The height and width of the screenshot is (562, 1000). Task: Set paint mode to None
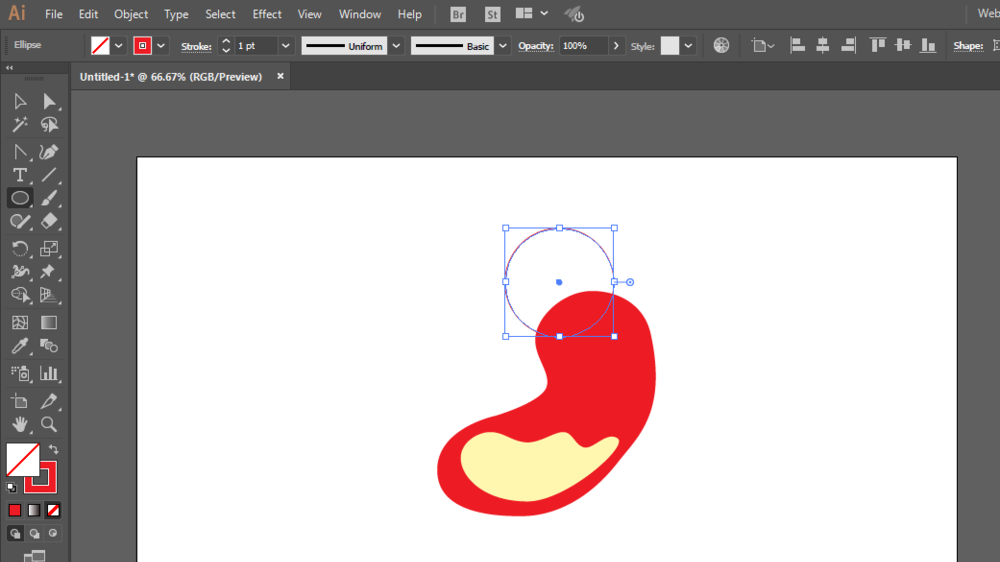(x=54, y=510)
